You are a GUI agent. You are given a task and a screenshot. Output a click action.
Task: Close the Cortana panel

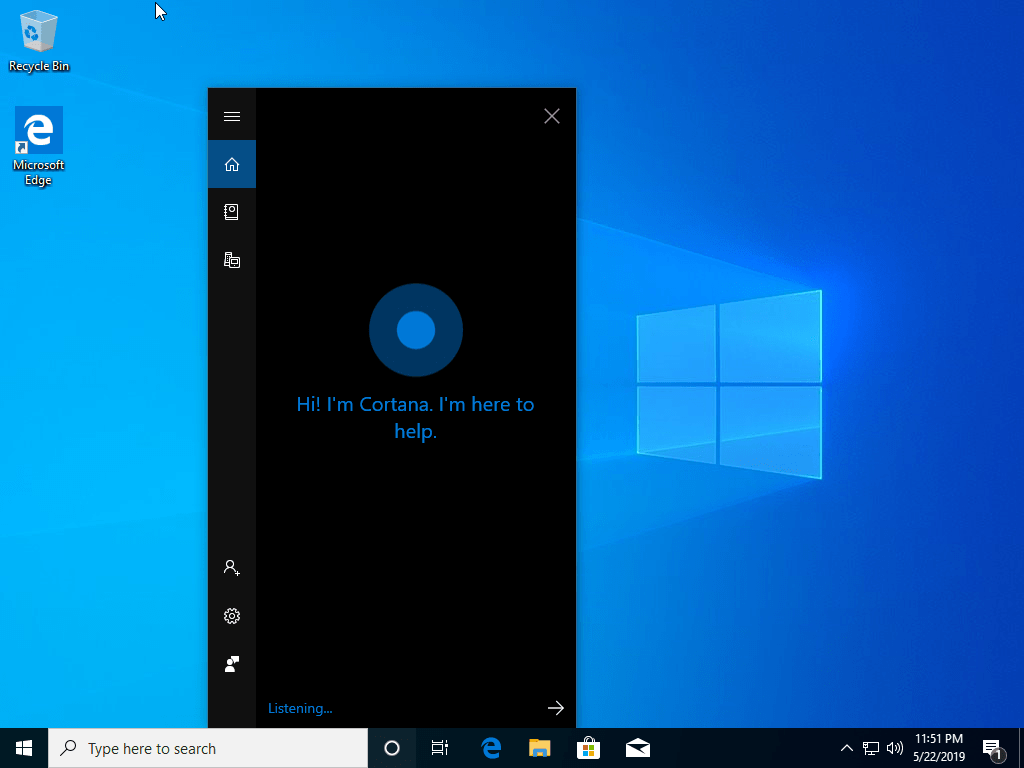[552, 116]
